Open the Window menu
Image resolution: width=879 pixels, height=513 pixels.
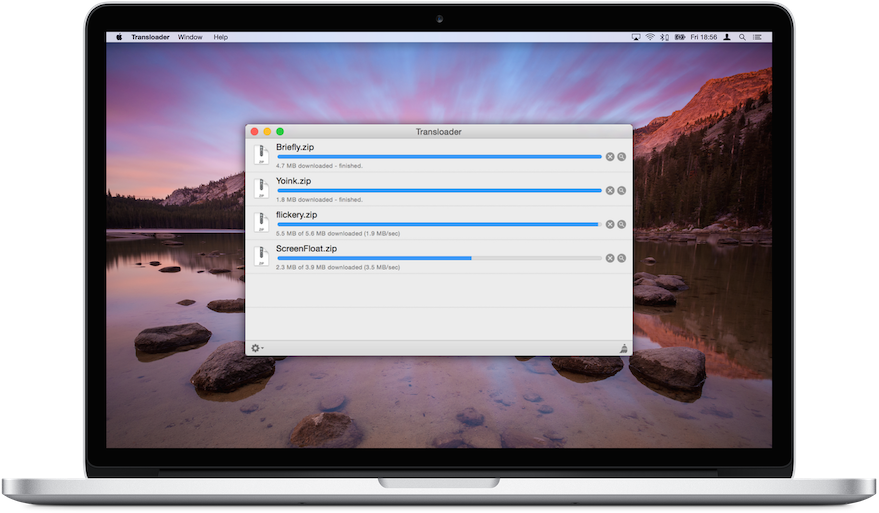coord(190,37)
